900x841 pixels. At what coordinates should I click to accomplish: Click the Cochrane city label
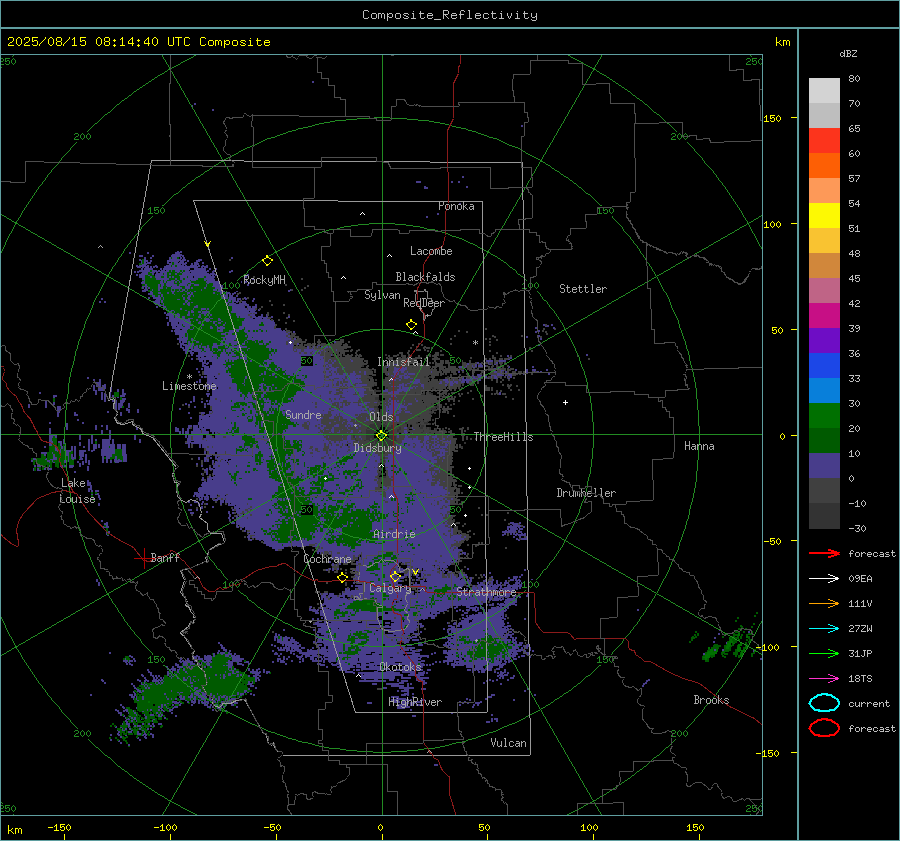coord(327,559)
